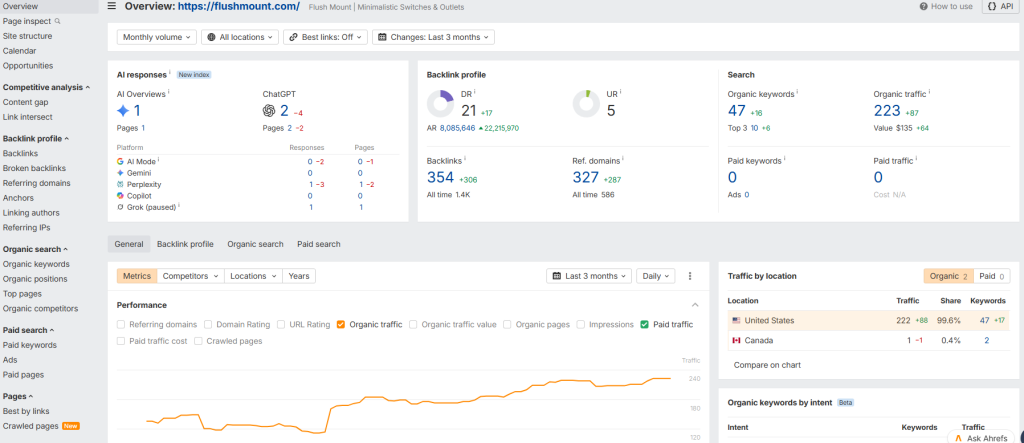Viewport: 1024px width, 443px height.
Task: Open the three-dot chart options menu
Action: click(x=690, y=276)
